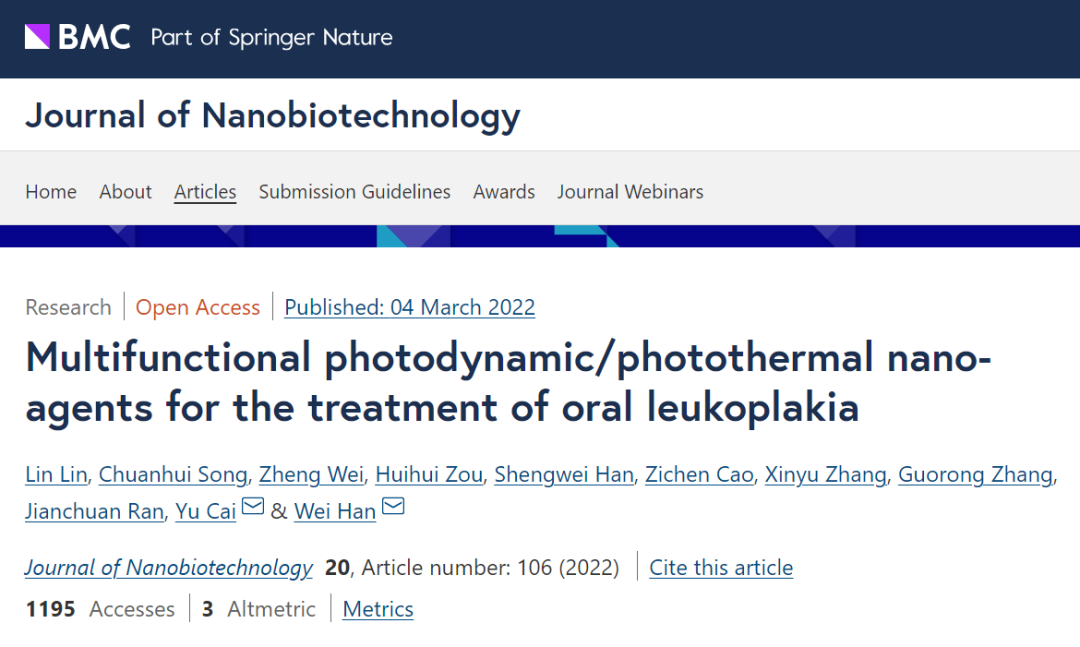Open the About navigation item
This screenshot has height=647, width=1080.
click(x=125, y=192)
